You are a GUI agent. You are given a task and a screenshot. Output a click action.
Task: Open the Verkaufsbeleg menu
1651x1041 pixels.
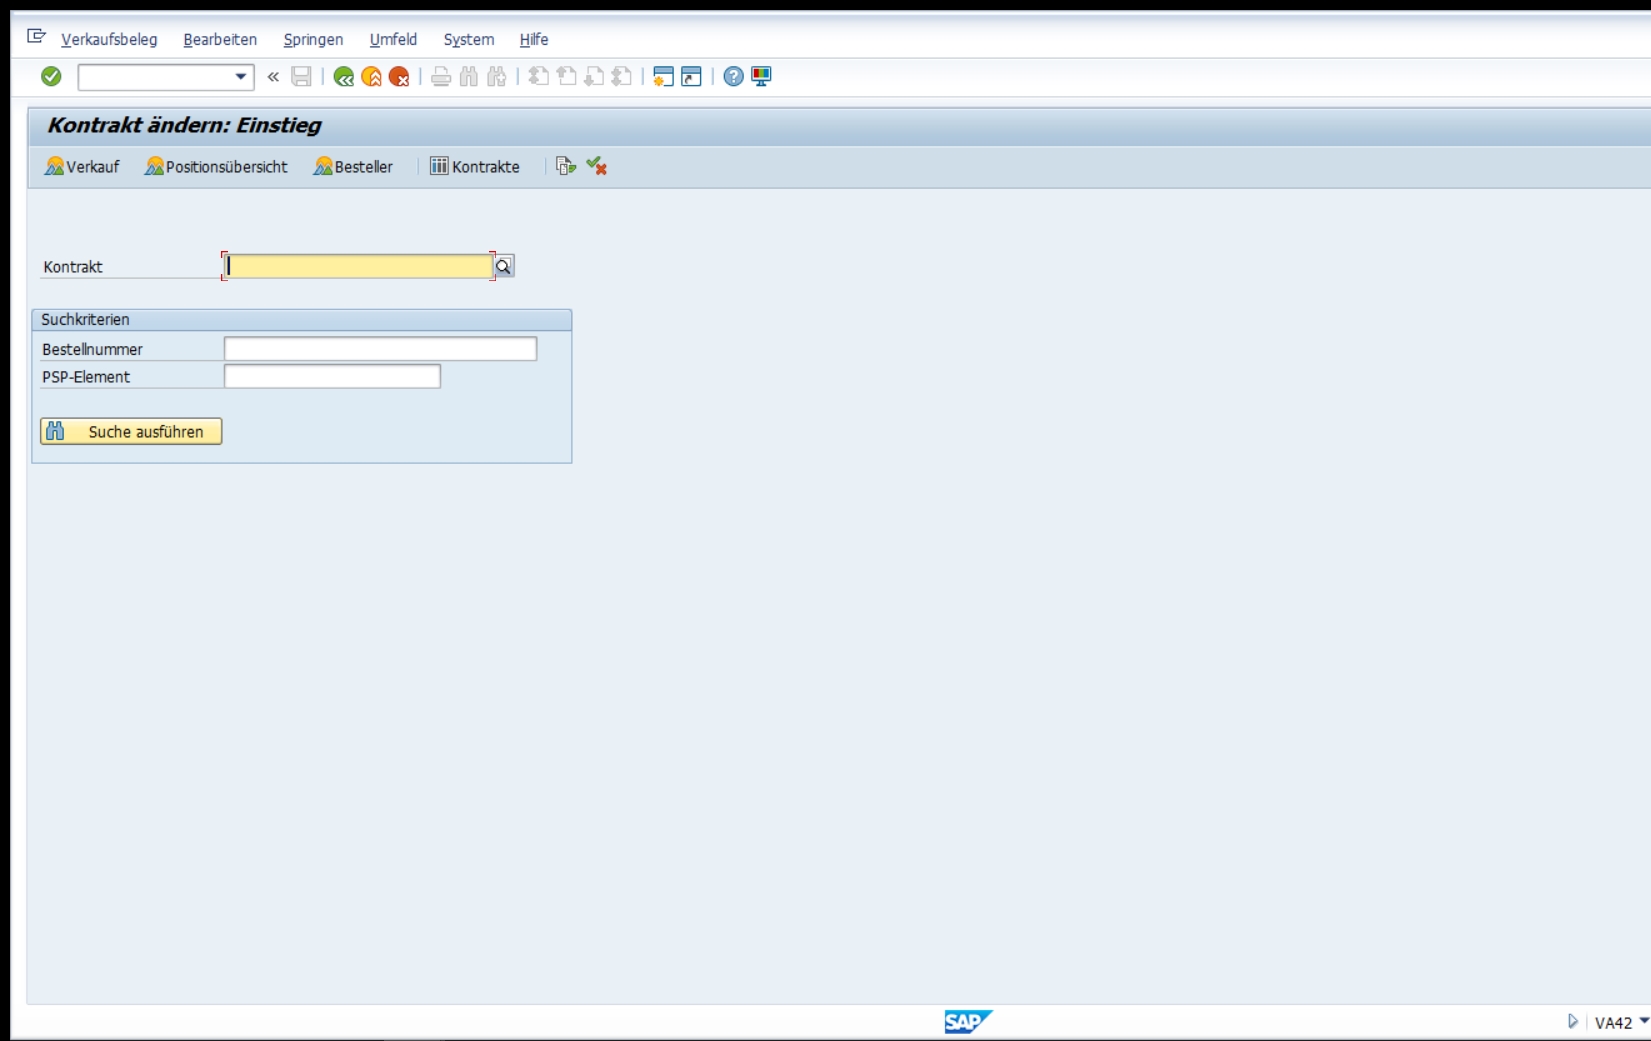[x=109, y=39]
